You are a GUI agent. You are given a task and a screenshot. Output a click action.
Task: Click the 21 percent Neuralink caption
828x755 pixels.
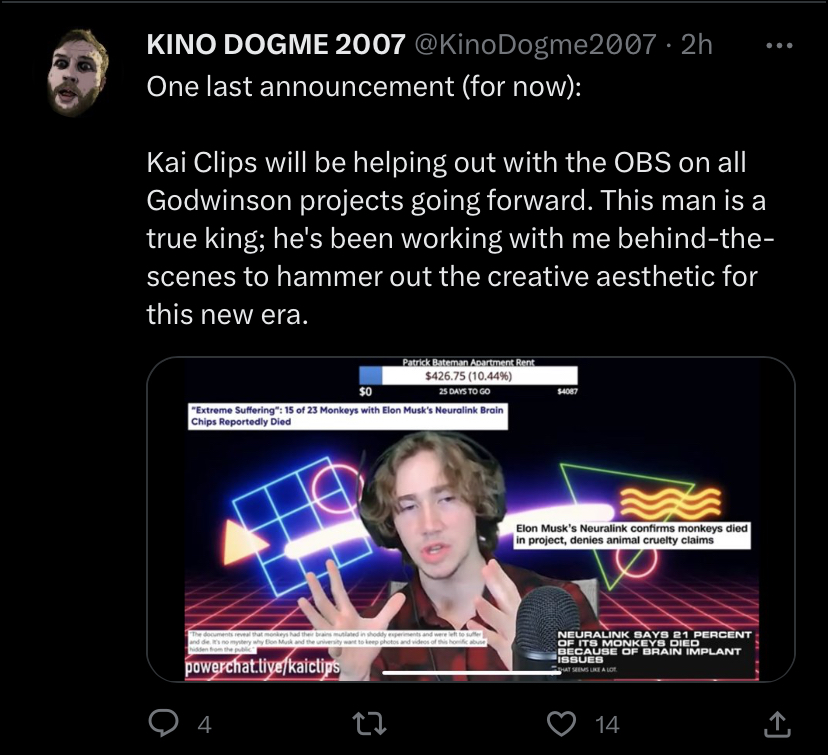pos(654,647)
